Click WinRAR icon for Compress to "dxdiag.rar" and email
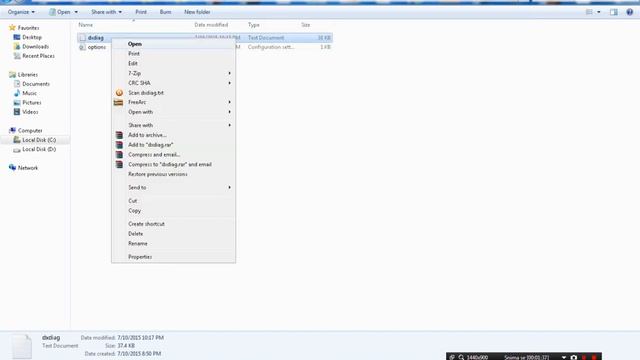This screenshot has width=640, height=360. coord(119,164)
